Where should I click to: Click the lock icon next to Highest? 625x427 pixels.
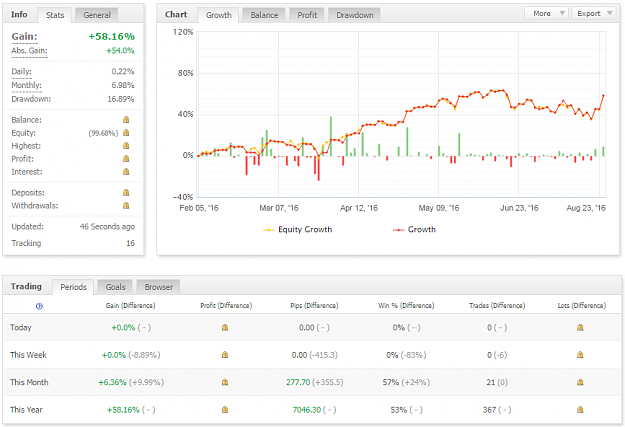pos(126,146)
